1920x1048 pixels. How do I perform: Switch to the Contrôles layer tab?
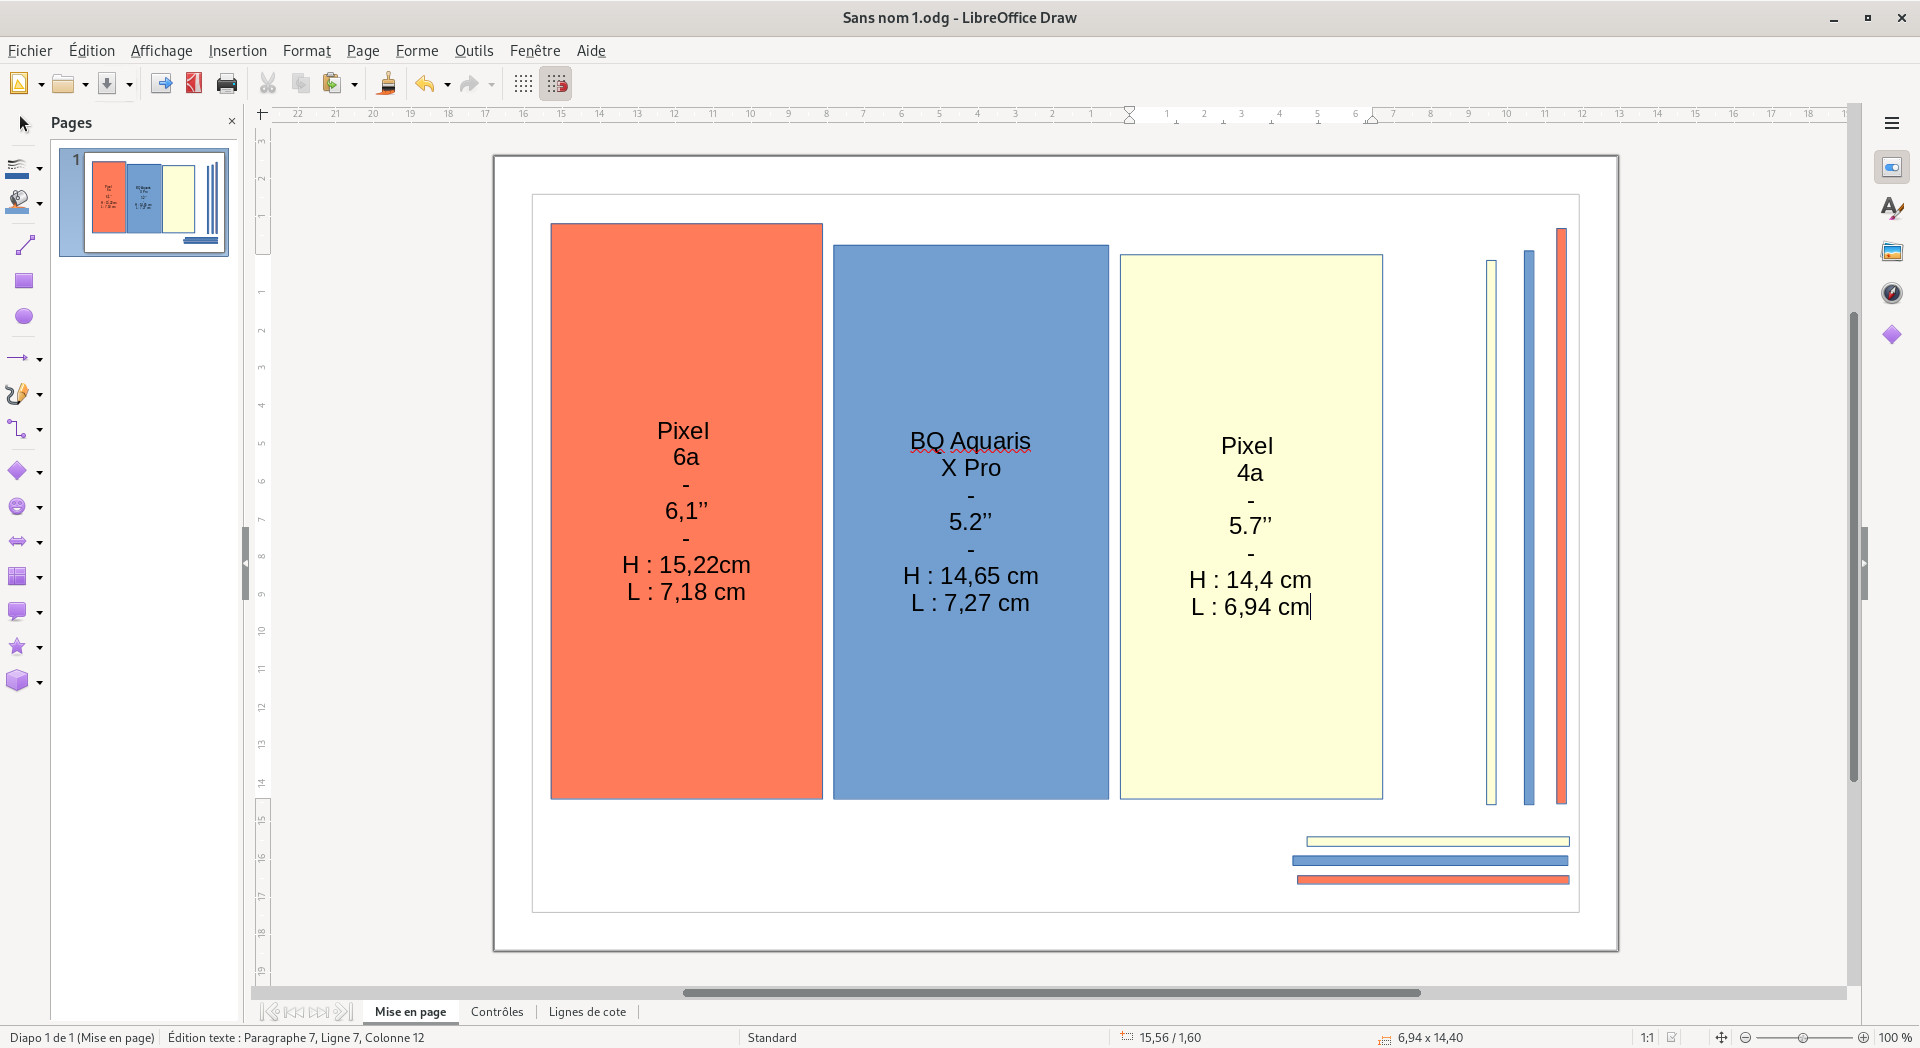[497, 1012]
